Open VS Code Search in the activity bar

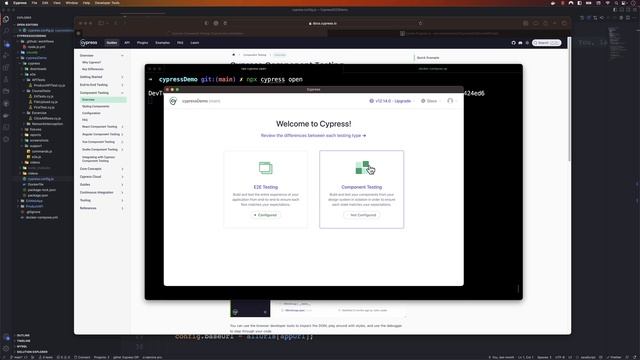6,31
